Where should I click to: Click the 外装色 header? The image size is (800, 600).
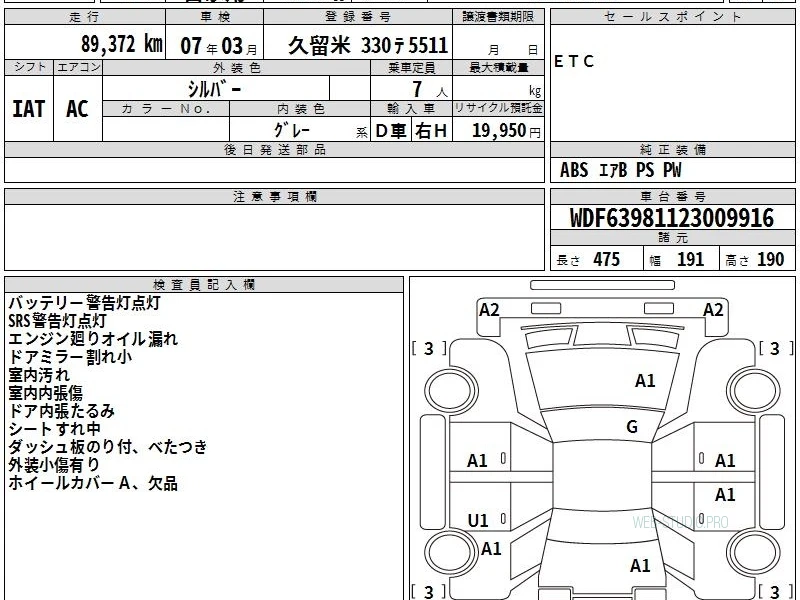[236, 67]
